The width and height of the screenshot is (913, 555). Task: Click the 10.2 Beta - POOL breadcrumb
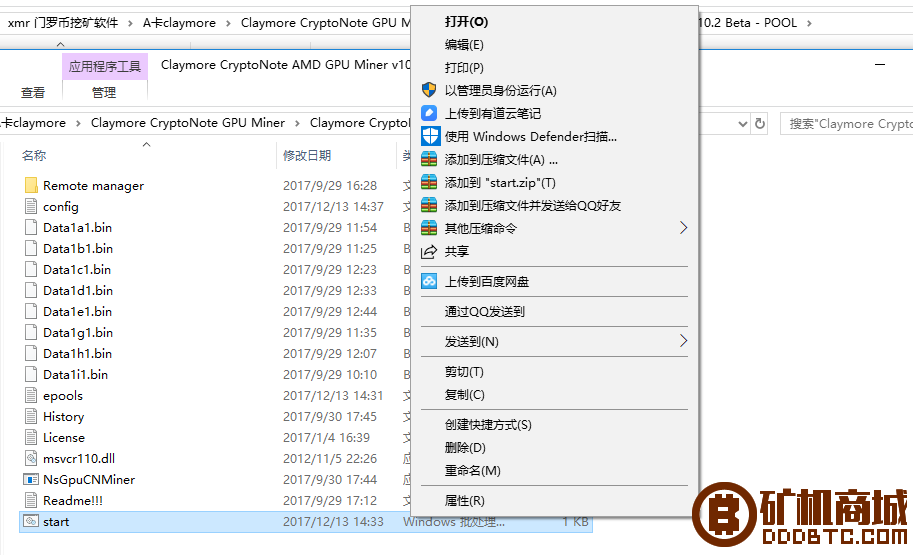(x=748, y=23)
